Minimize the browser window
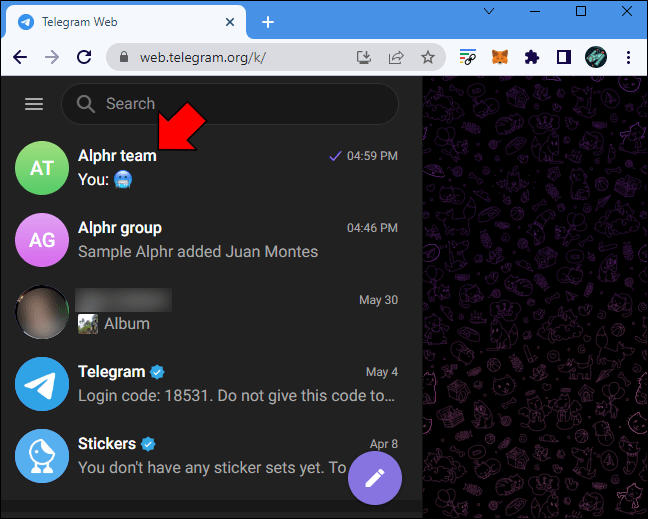Screen dimensions: 648x519 tap(535, 11)
